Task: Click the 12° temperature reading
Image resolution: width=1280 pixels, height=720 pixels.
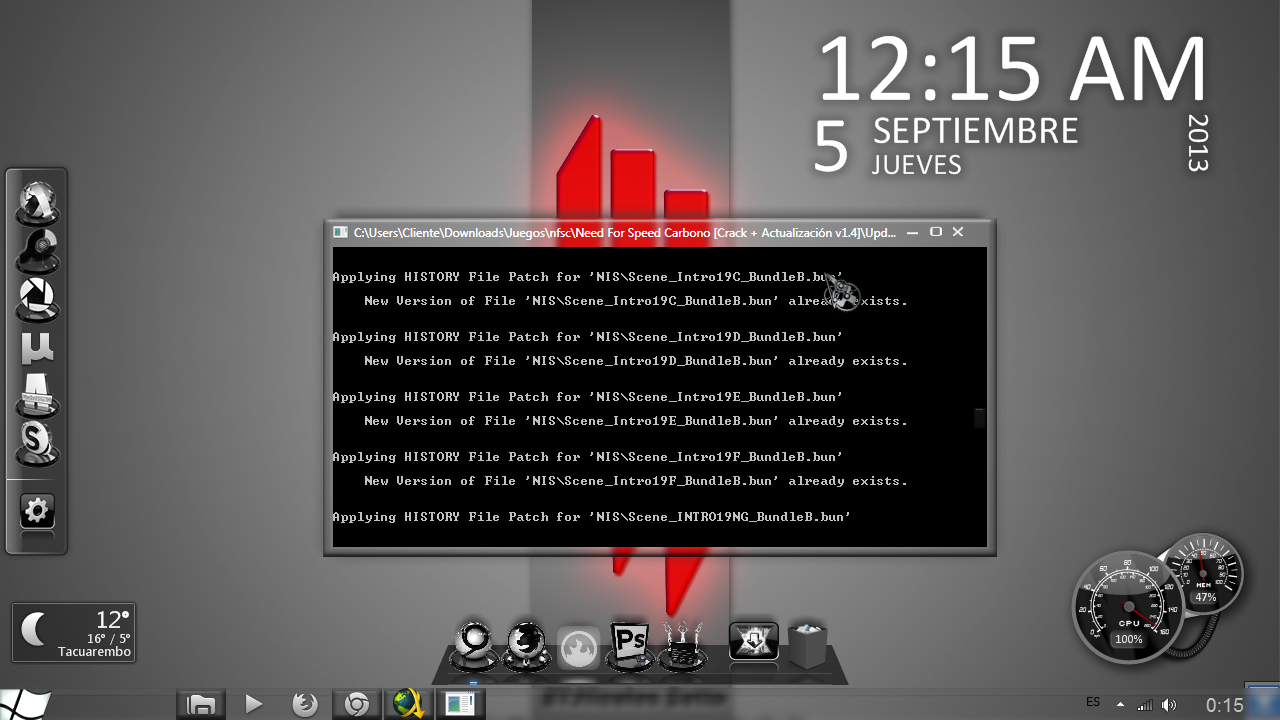Action: click(x=112, y=620)
